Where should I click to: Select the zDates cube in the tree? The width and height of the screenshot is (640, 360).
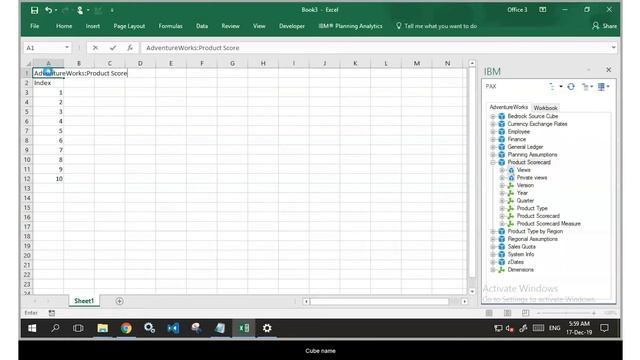click(x=516, y=262)
